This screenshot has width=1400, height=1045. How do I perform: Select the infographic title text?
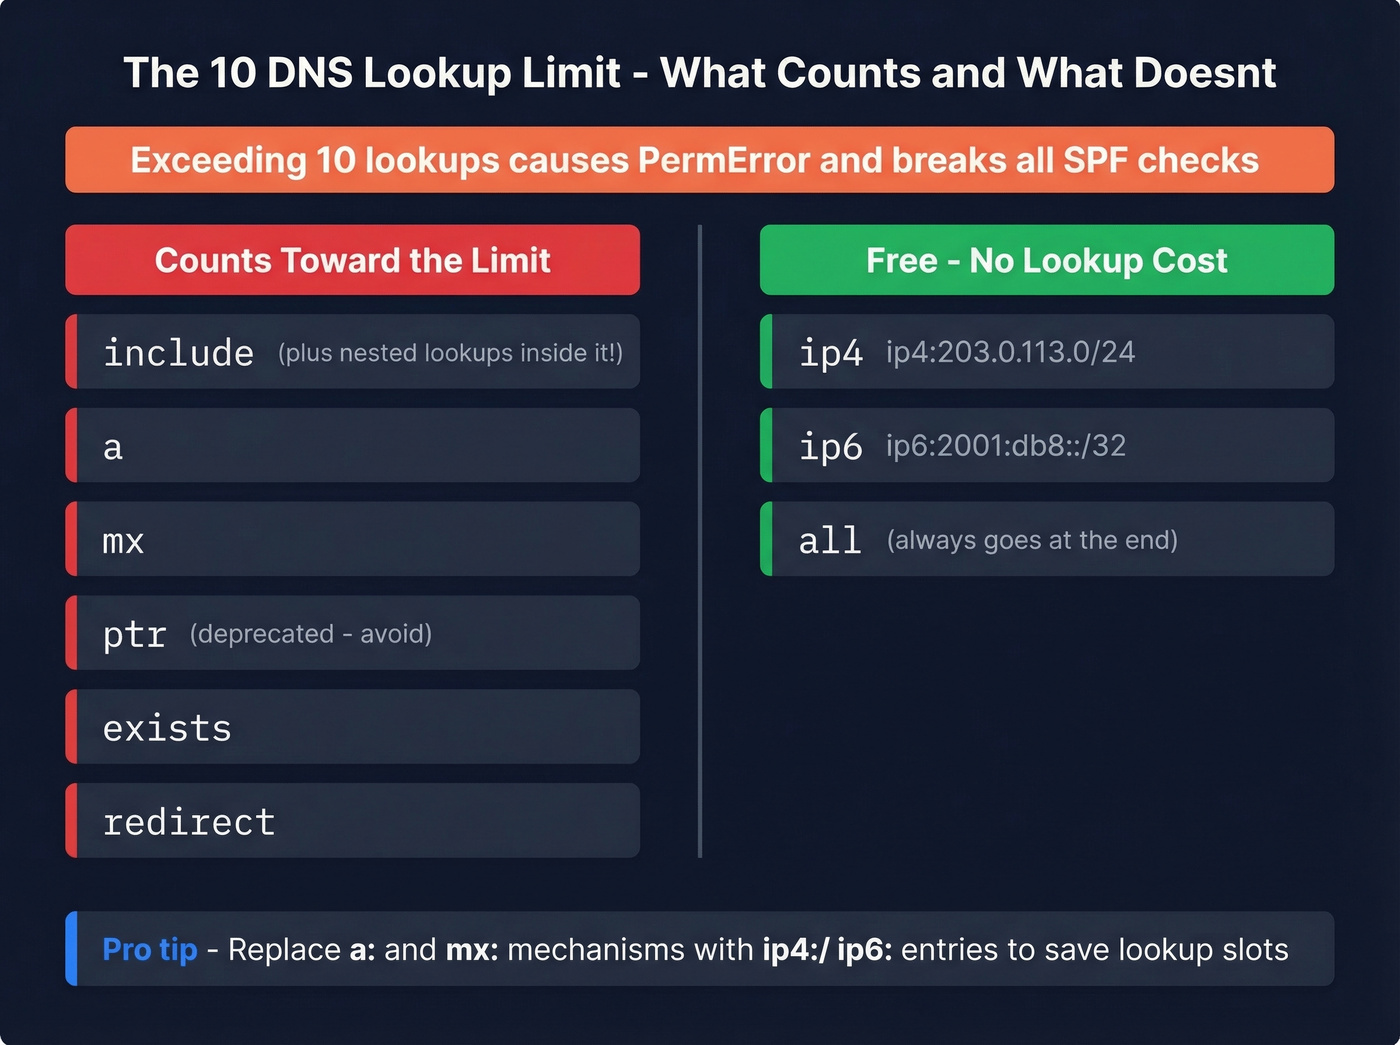click(699, 72)
